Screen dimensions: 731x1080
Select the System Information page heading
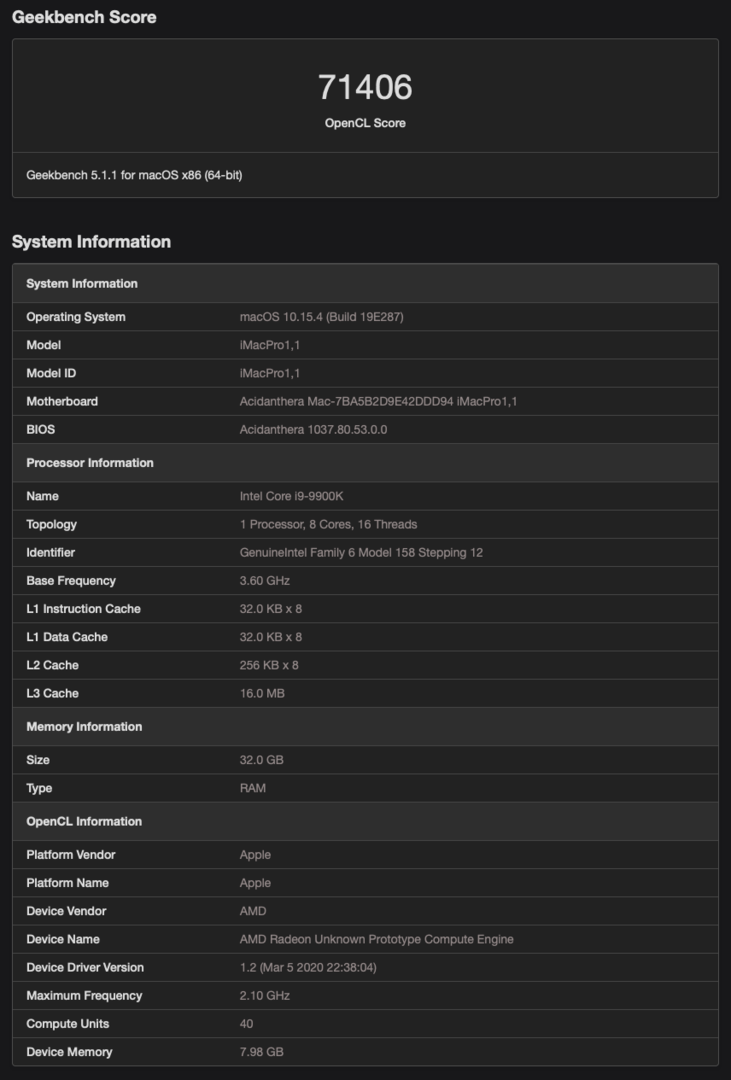pyautogui.click(x=91, y=241)
